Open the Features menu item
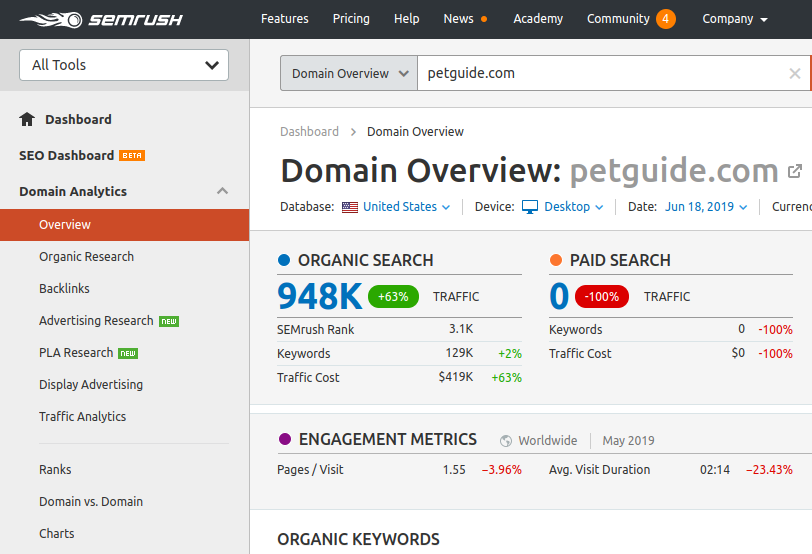The width and height of the screenshot is (812, 554). (x=284, y=19)
